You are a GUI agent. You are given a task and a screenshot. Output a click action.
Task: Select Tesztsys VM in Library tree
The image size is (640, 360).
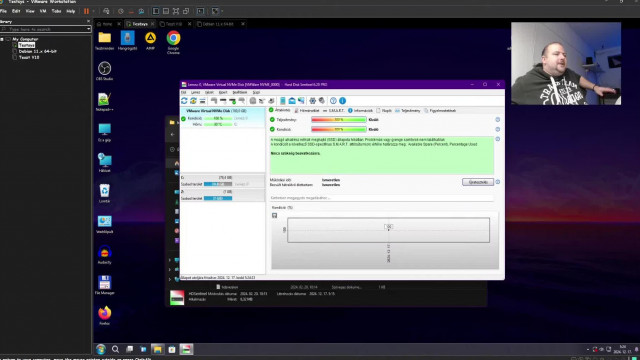point(26,45)
